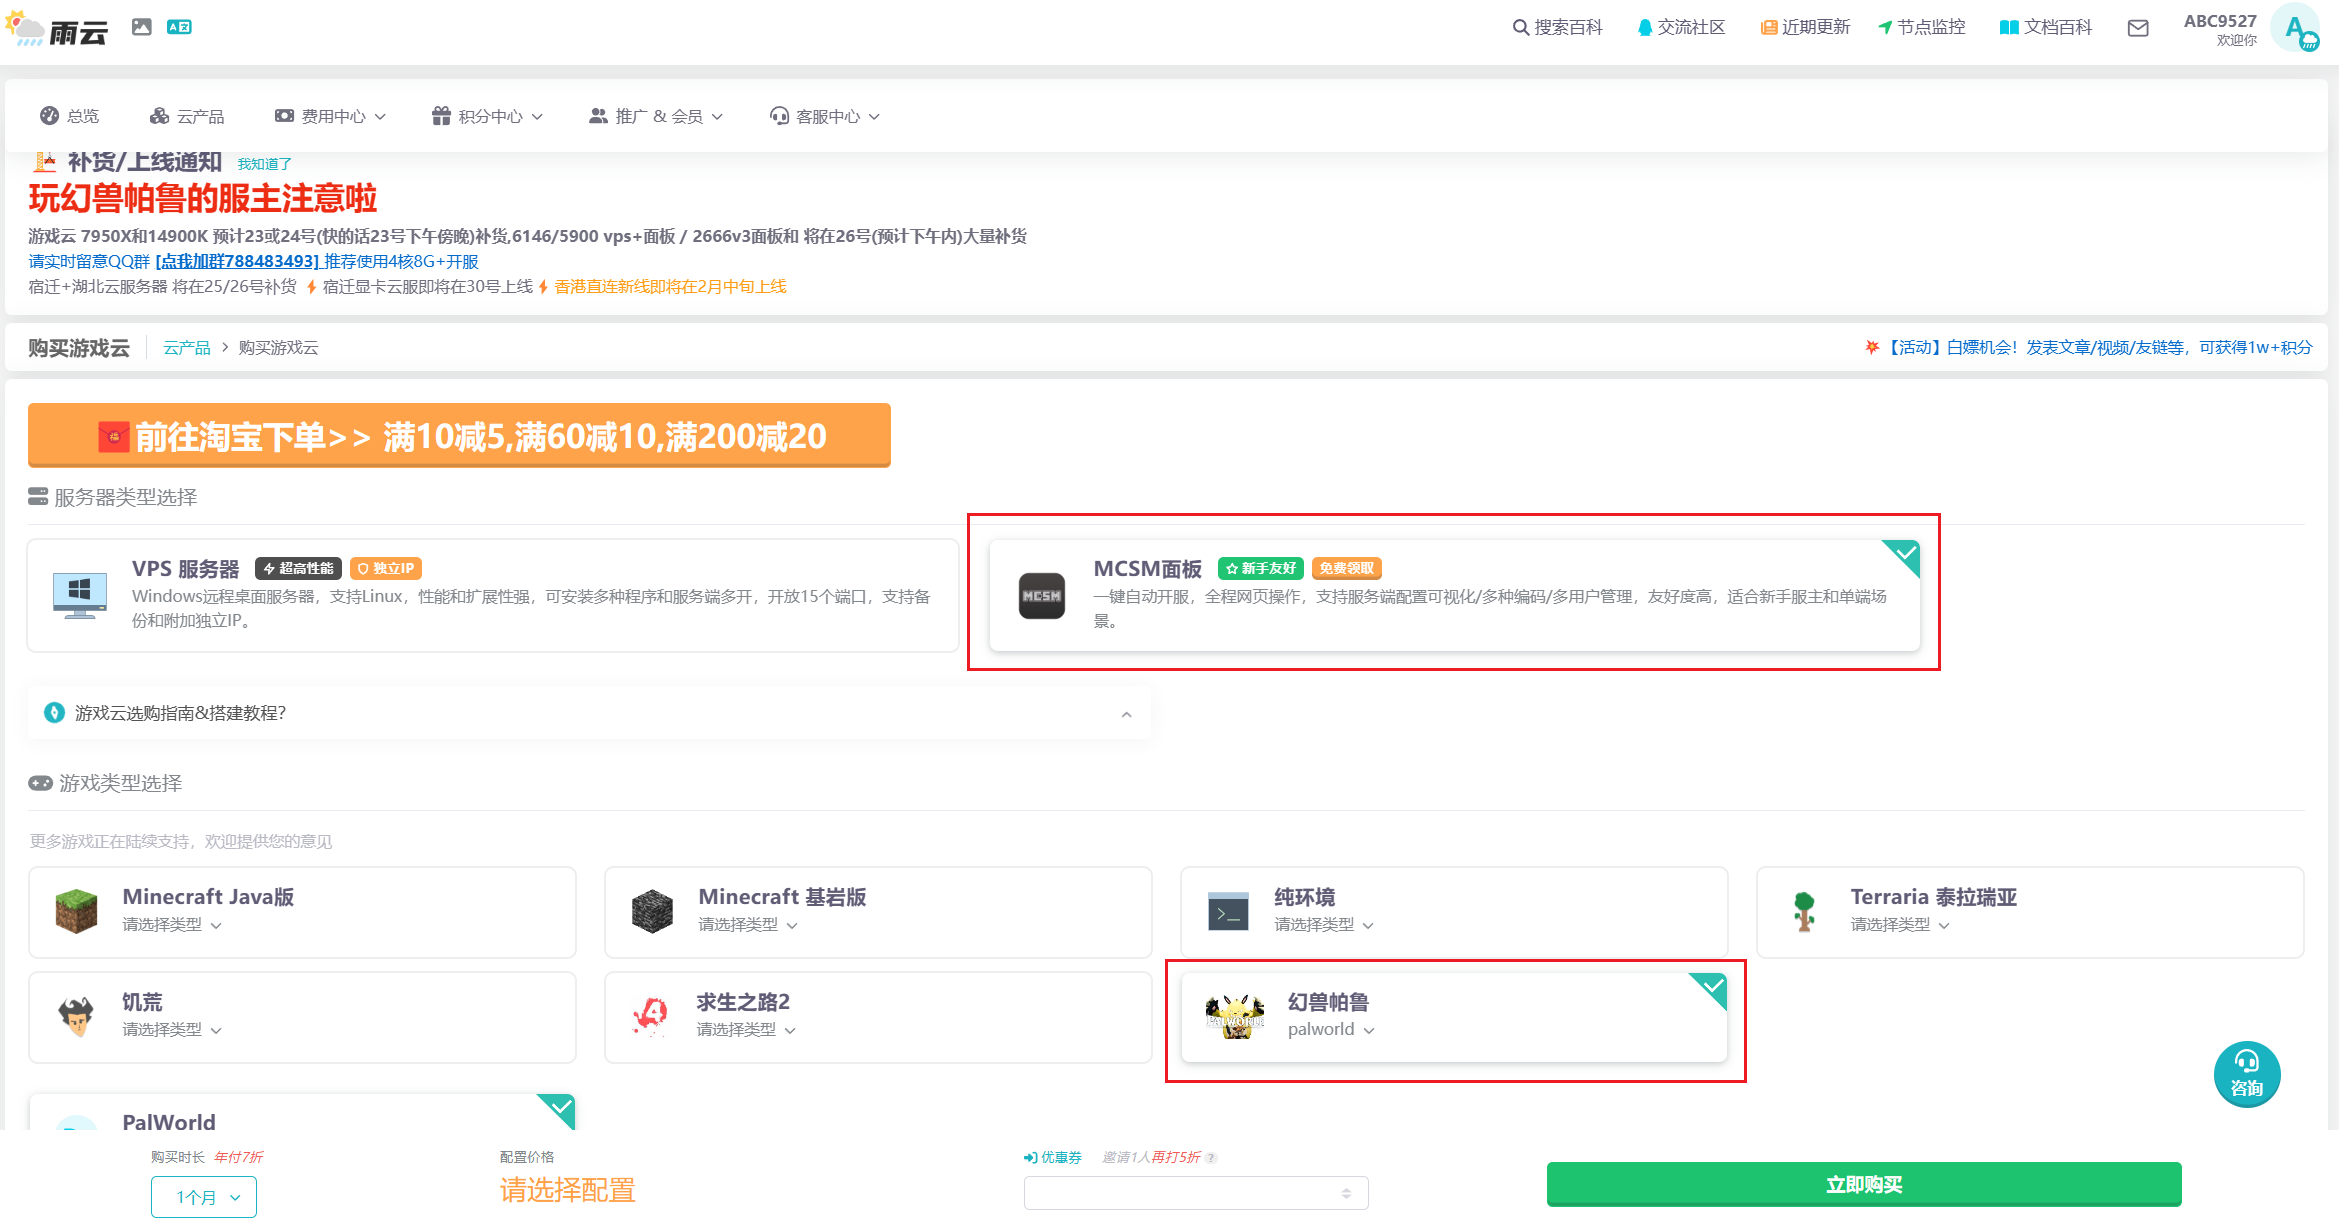This screenshot has width=2339, height=1220.
Task: Click the orange 前往淘宝下单 banner
Action: [x=459, y=436]
